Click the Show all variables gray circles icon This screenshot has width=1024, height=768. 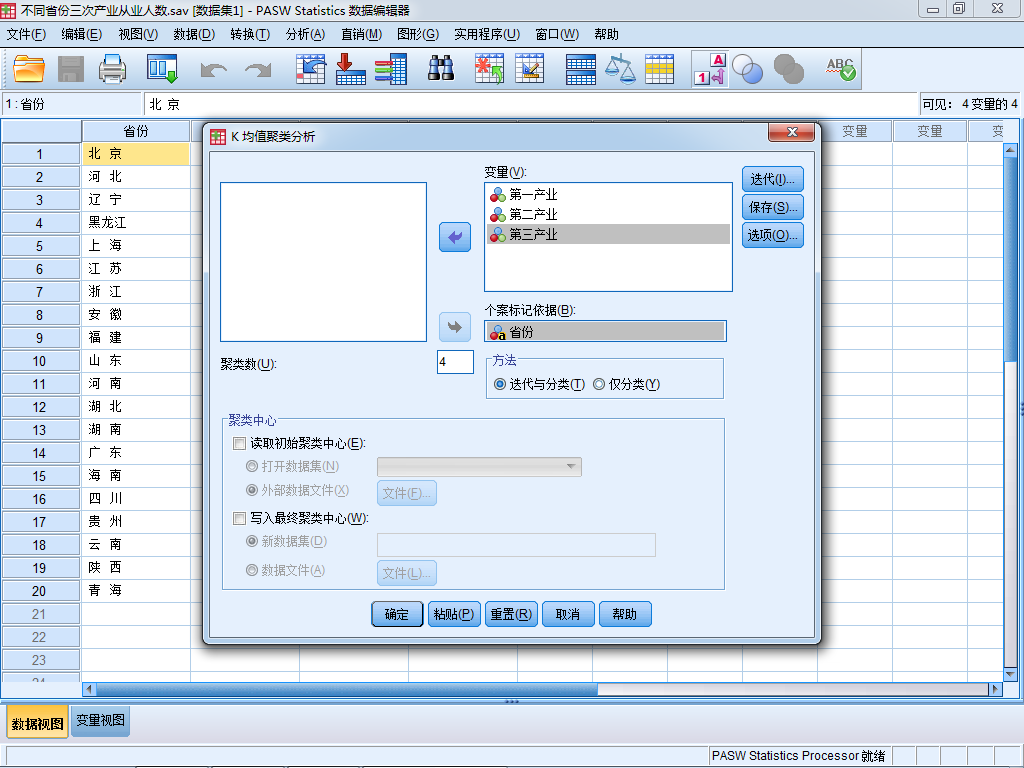788,69
